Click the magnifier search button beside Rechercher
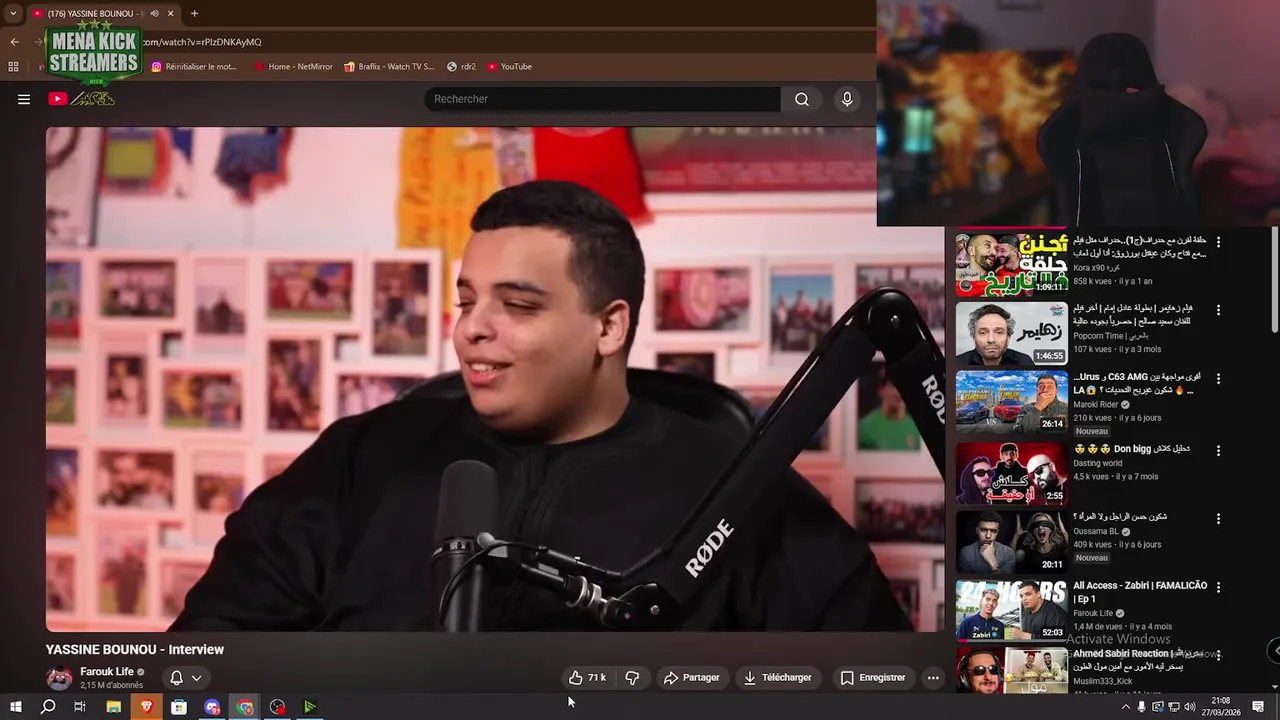This screenshot has width=1280, height=720. point(802,99)
